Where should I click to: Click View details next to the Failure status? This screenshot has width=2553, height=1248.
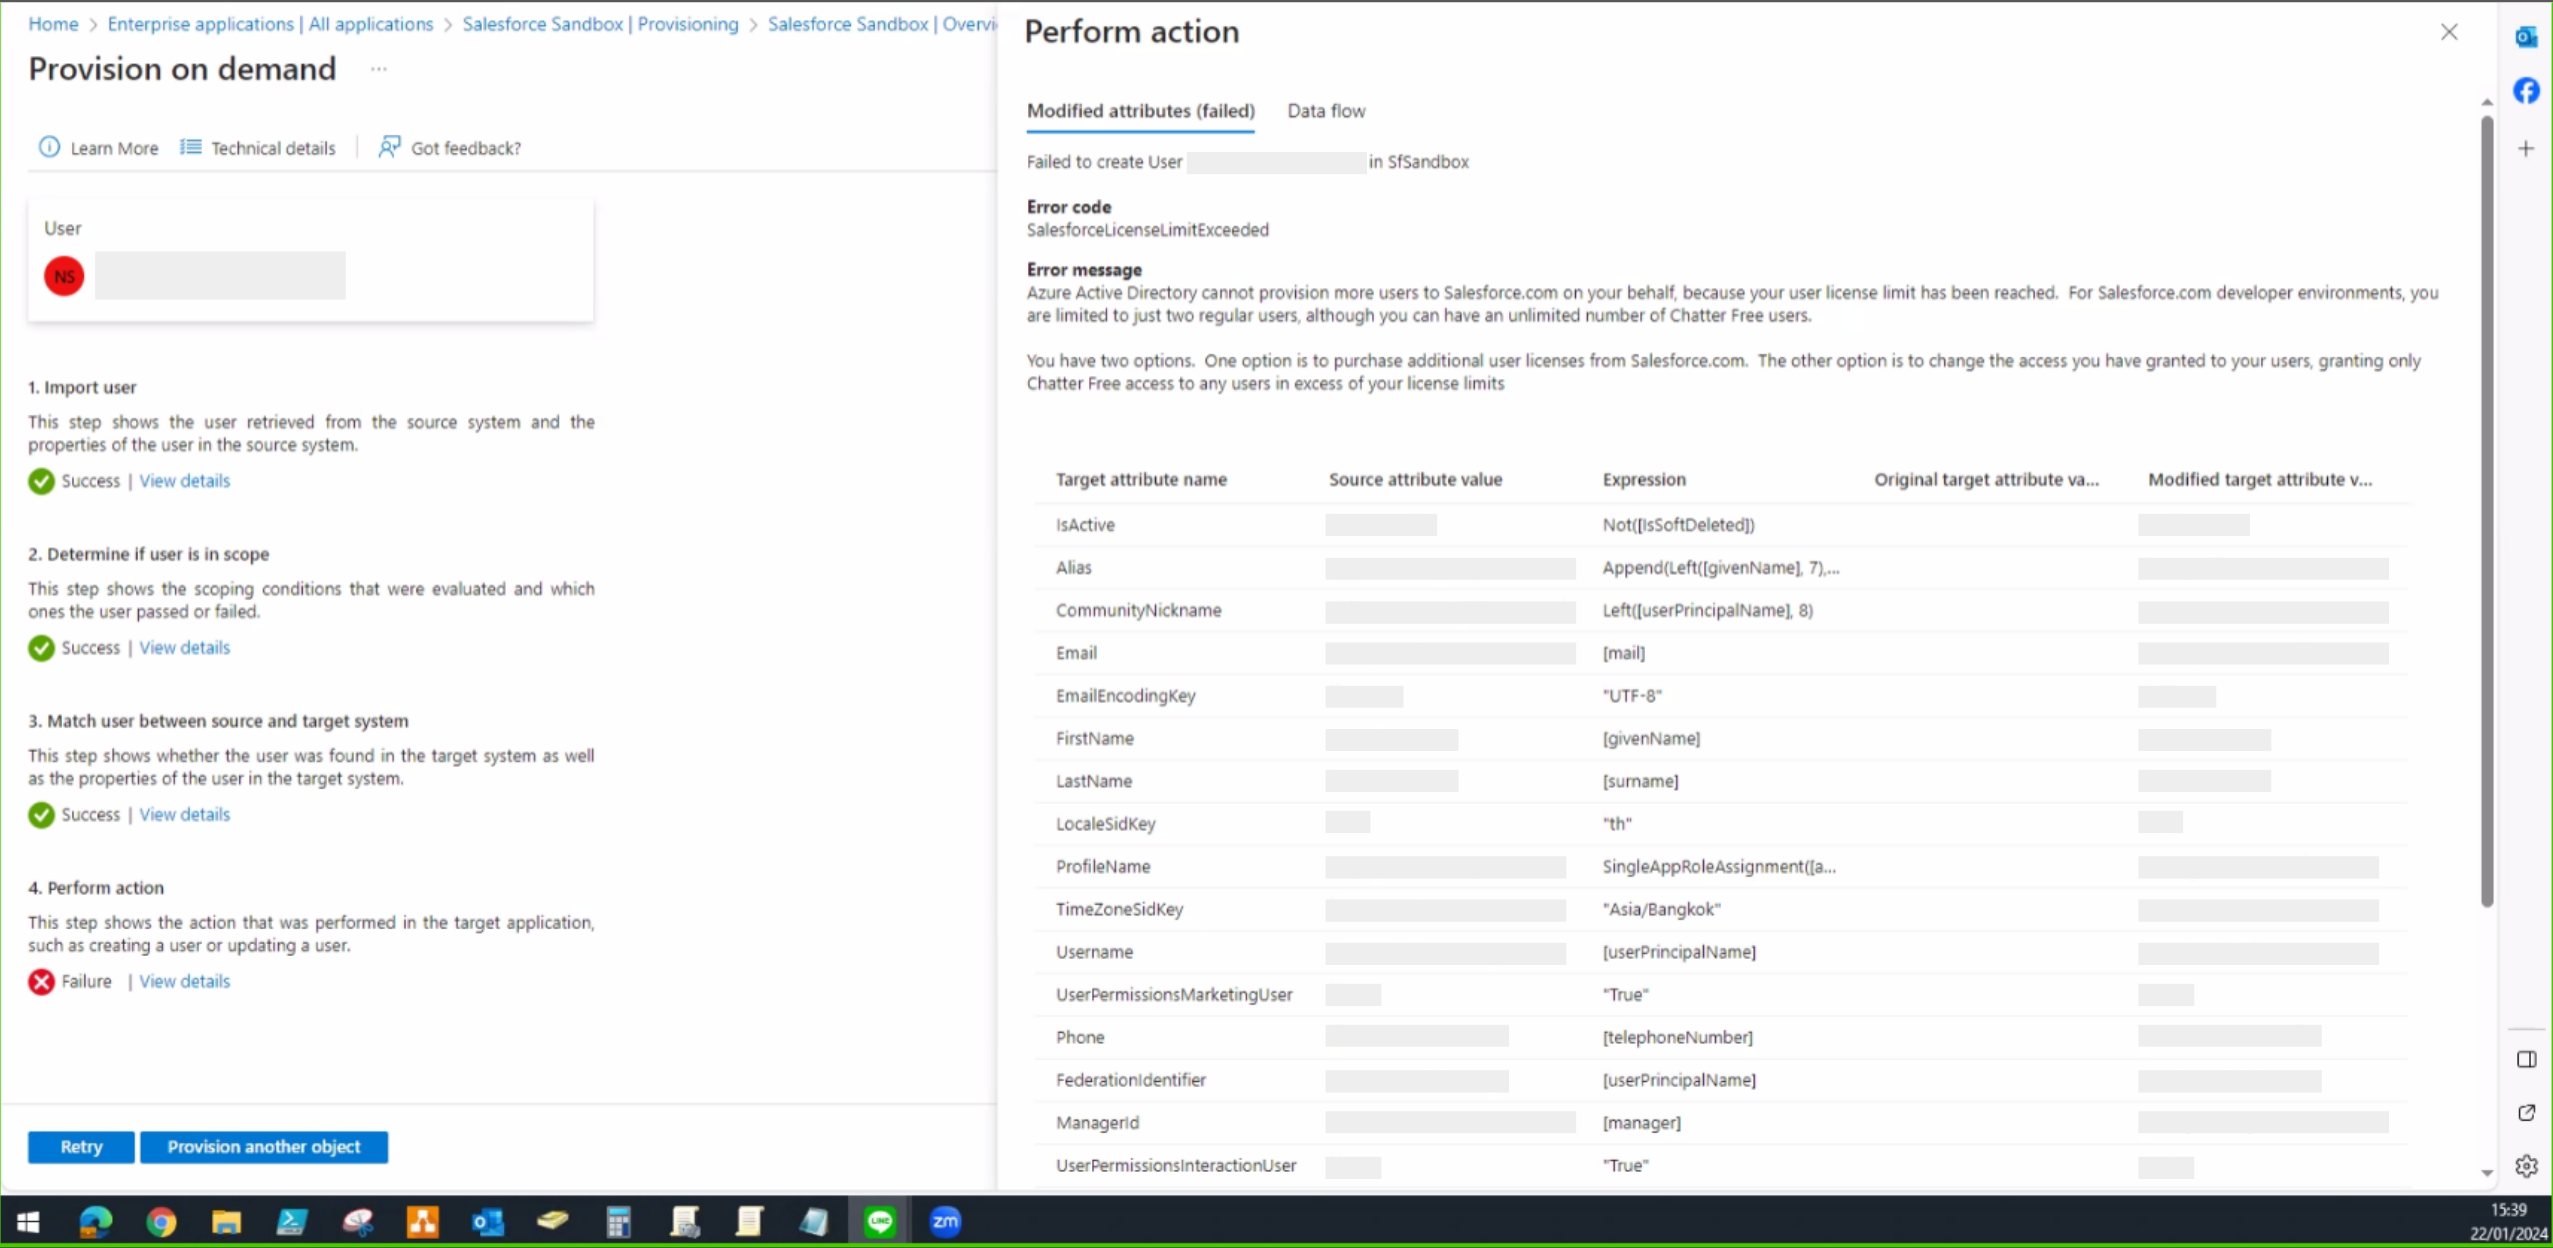(183, 981)
